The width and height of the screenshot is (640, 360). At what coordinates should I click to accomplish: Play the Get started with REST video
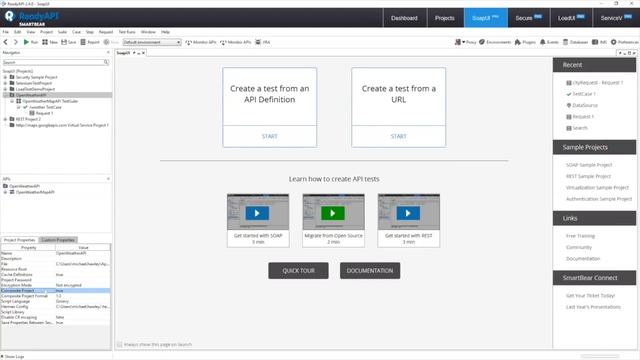(408, 213)
